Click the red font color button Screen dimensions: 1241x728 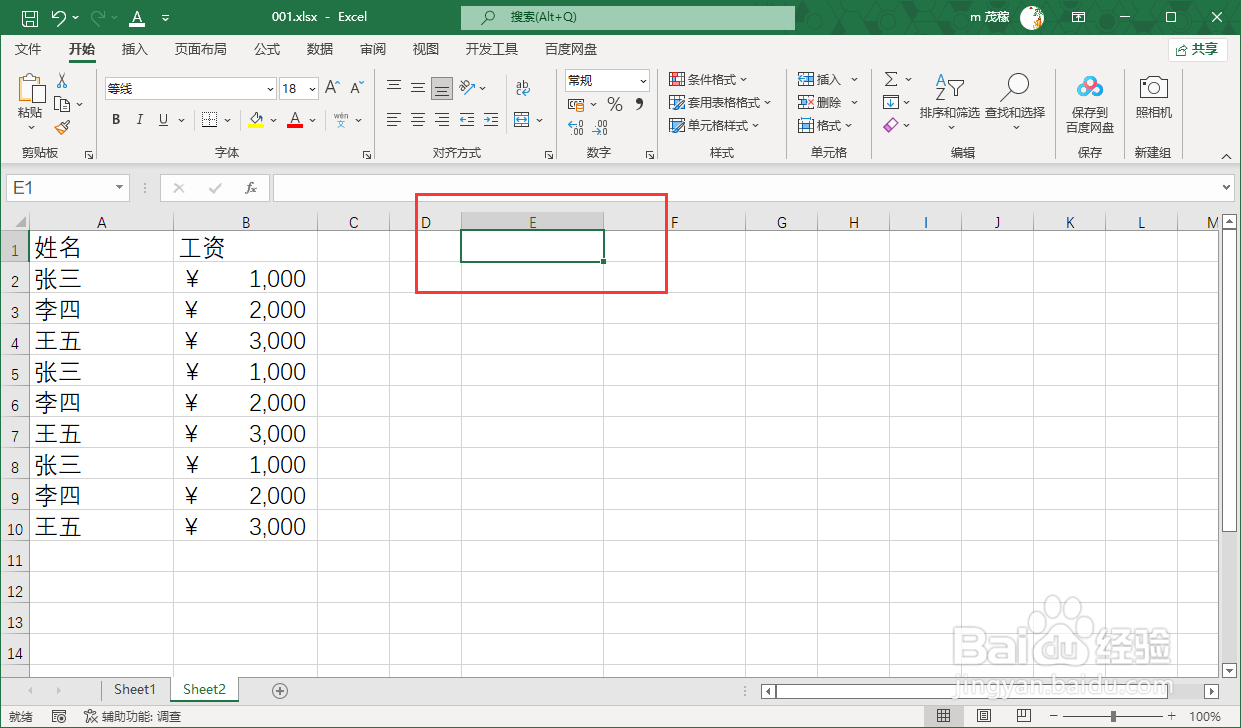pos(295,120)
